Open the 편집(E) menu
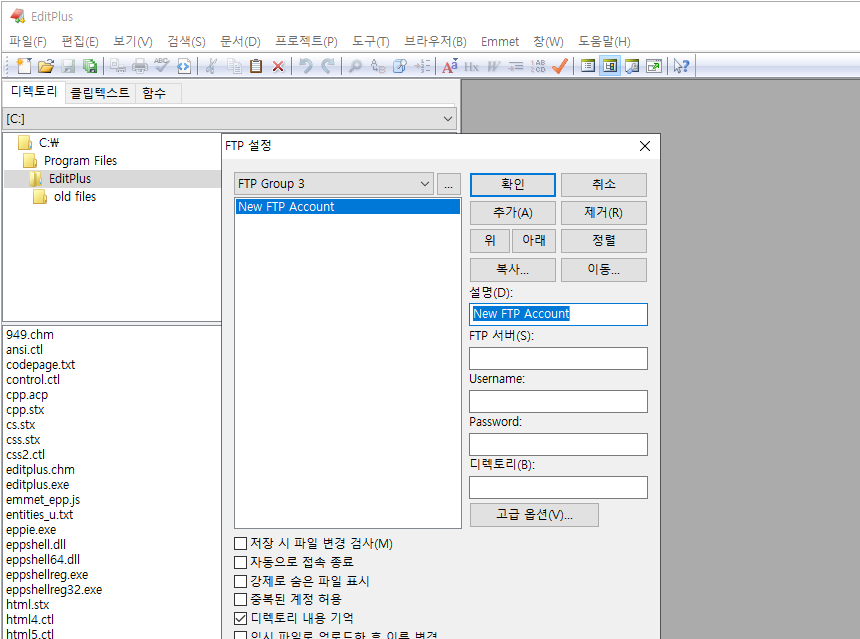Screen dimensions: 860x639 tap(80, 42)
